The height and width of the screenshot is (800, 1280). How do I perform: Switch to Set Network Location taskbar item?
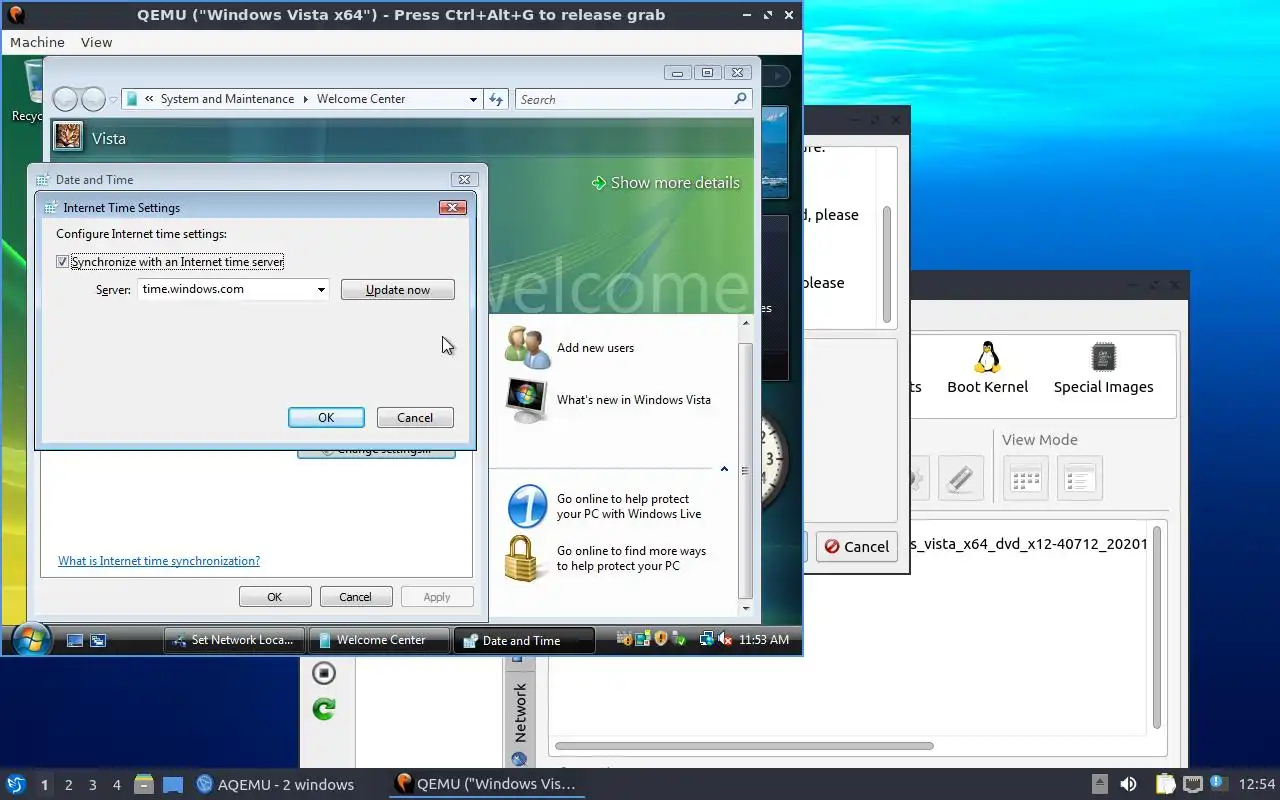(x=234, y=640)
